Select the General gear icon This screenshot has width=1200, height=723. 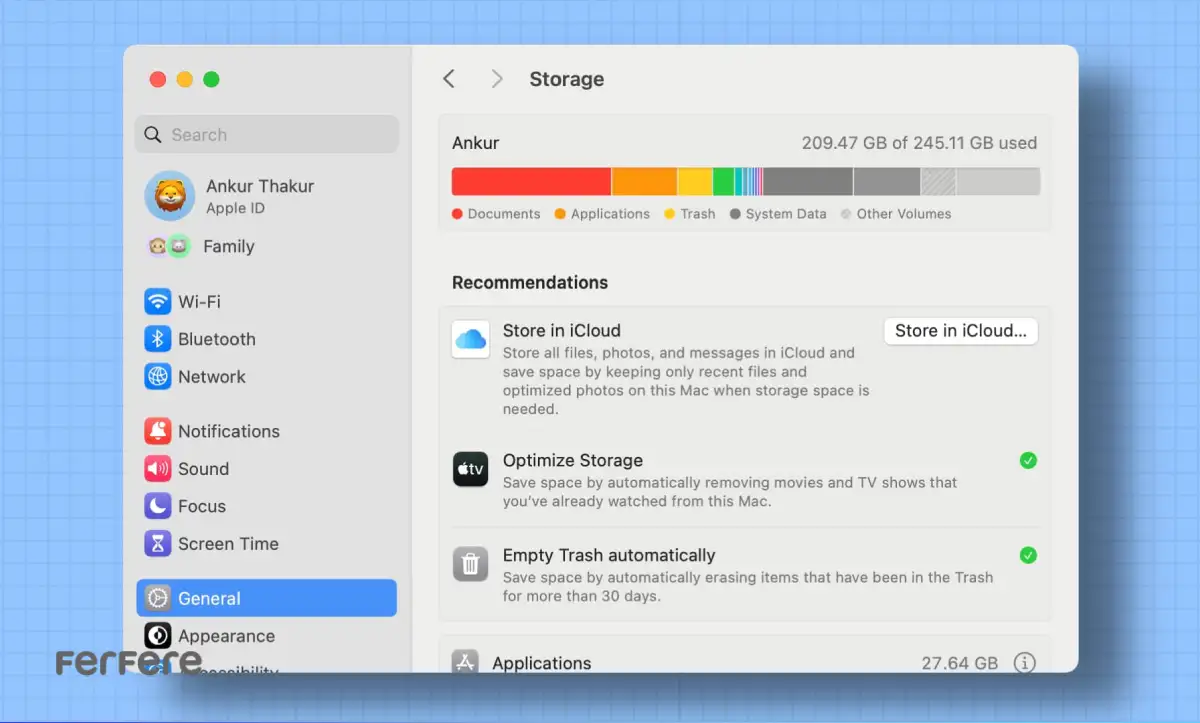(157, 598)
